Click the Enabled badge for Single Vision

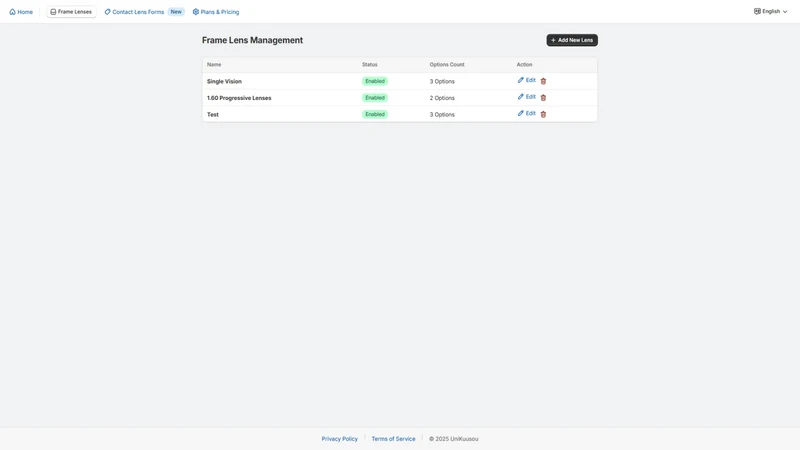(x=374, y=81)
